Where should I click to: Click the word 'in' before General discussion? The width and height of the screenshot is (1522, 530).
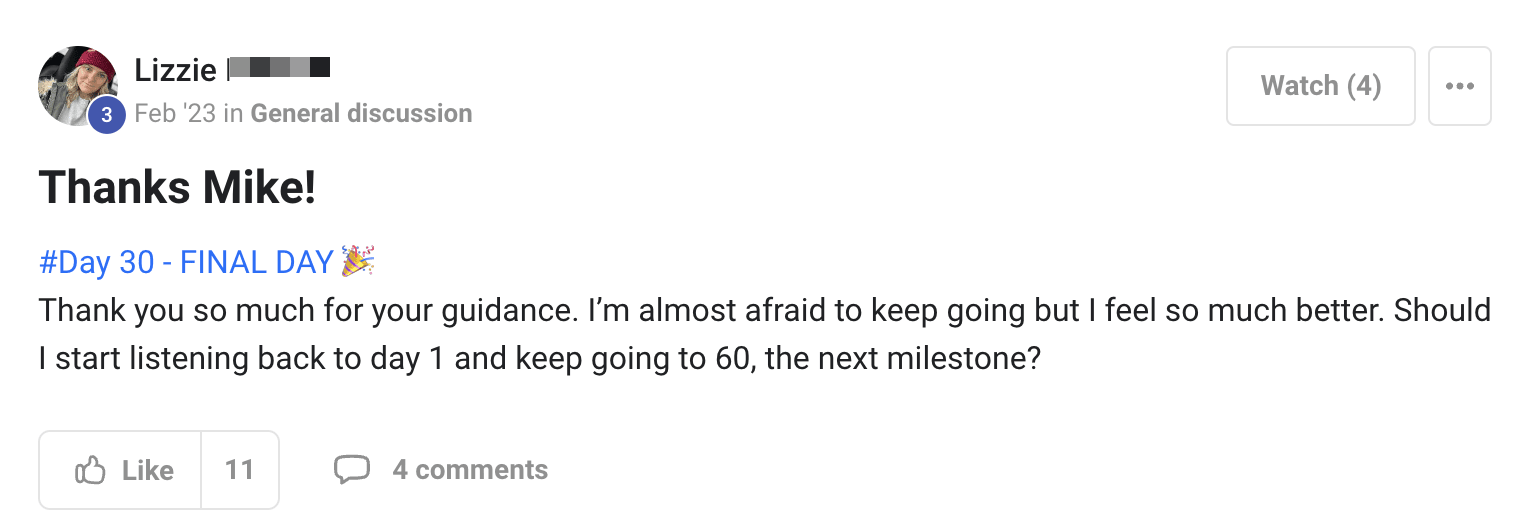click(x=233, y=113)
